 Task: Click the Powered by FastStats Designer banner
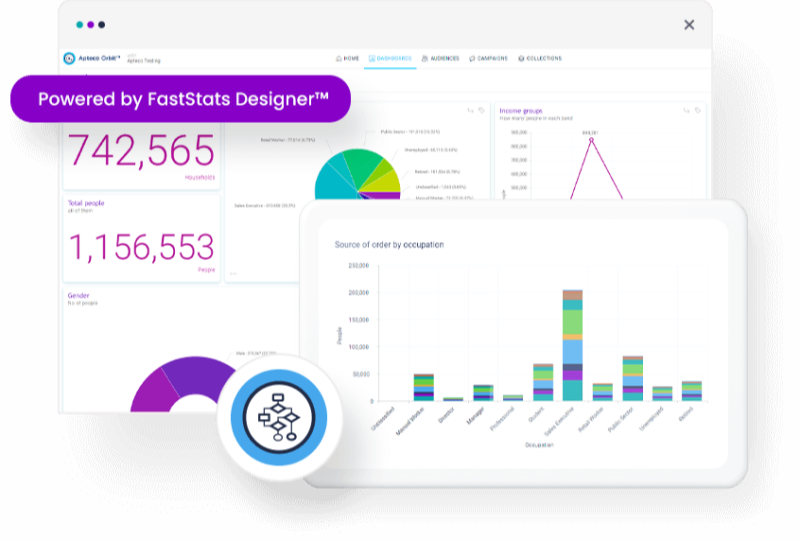pos(182,99)
